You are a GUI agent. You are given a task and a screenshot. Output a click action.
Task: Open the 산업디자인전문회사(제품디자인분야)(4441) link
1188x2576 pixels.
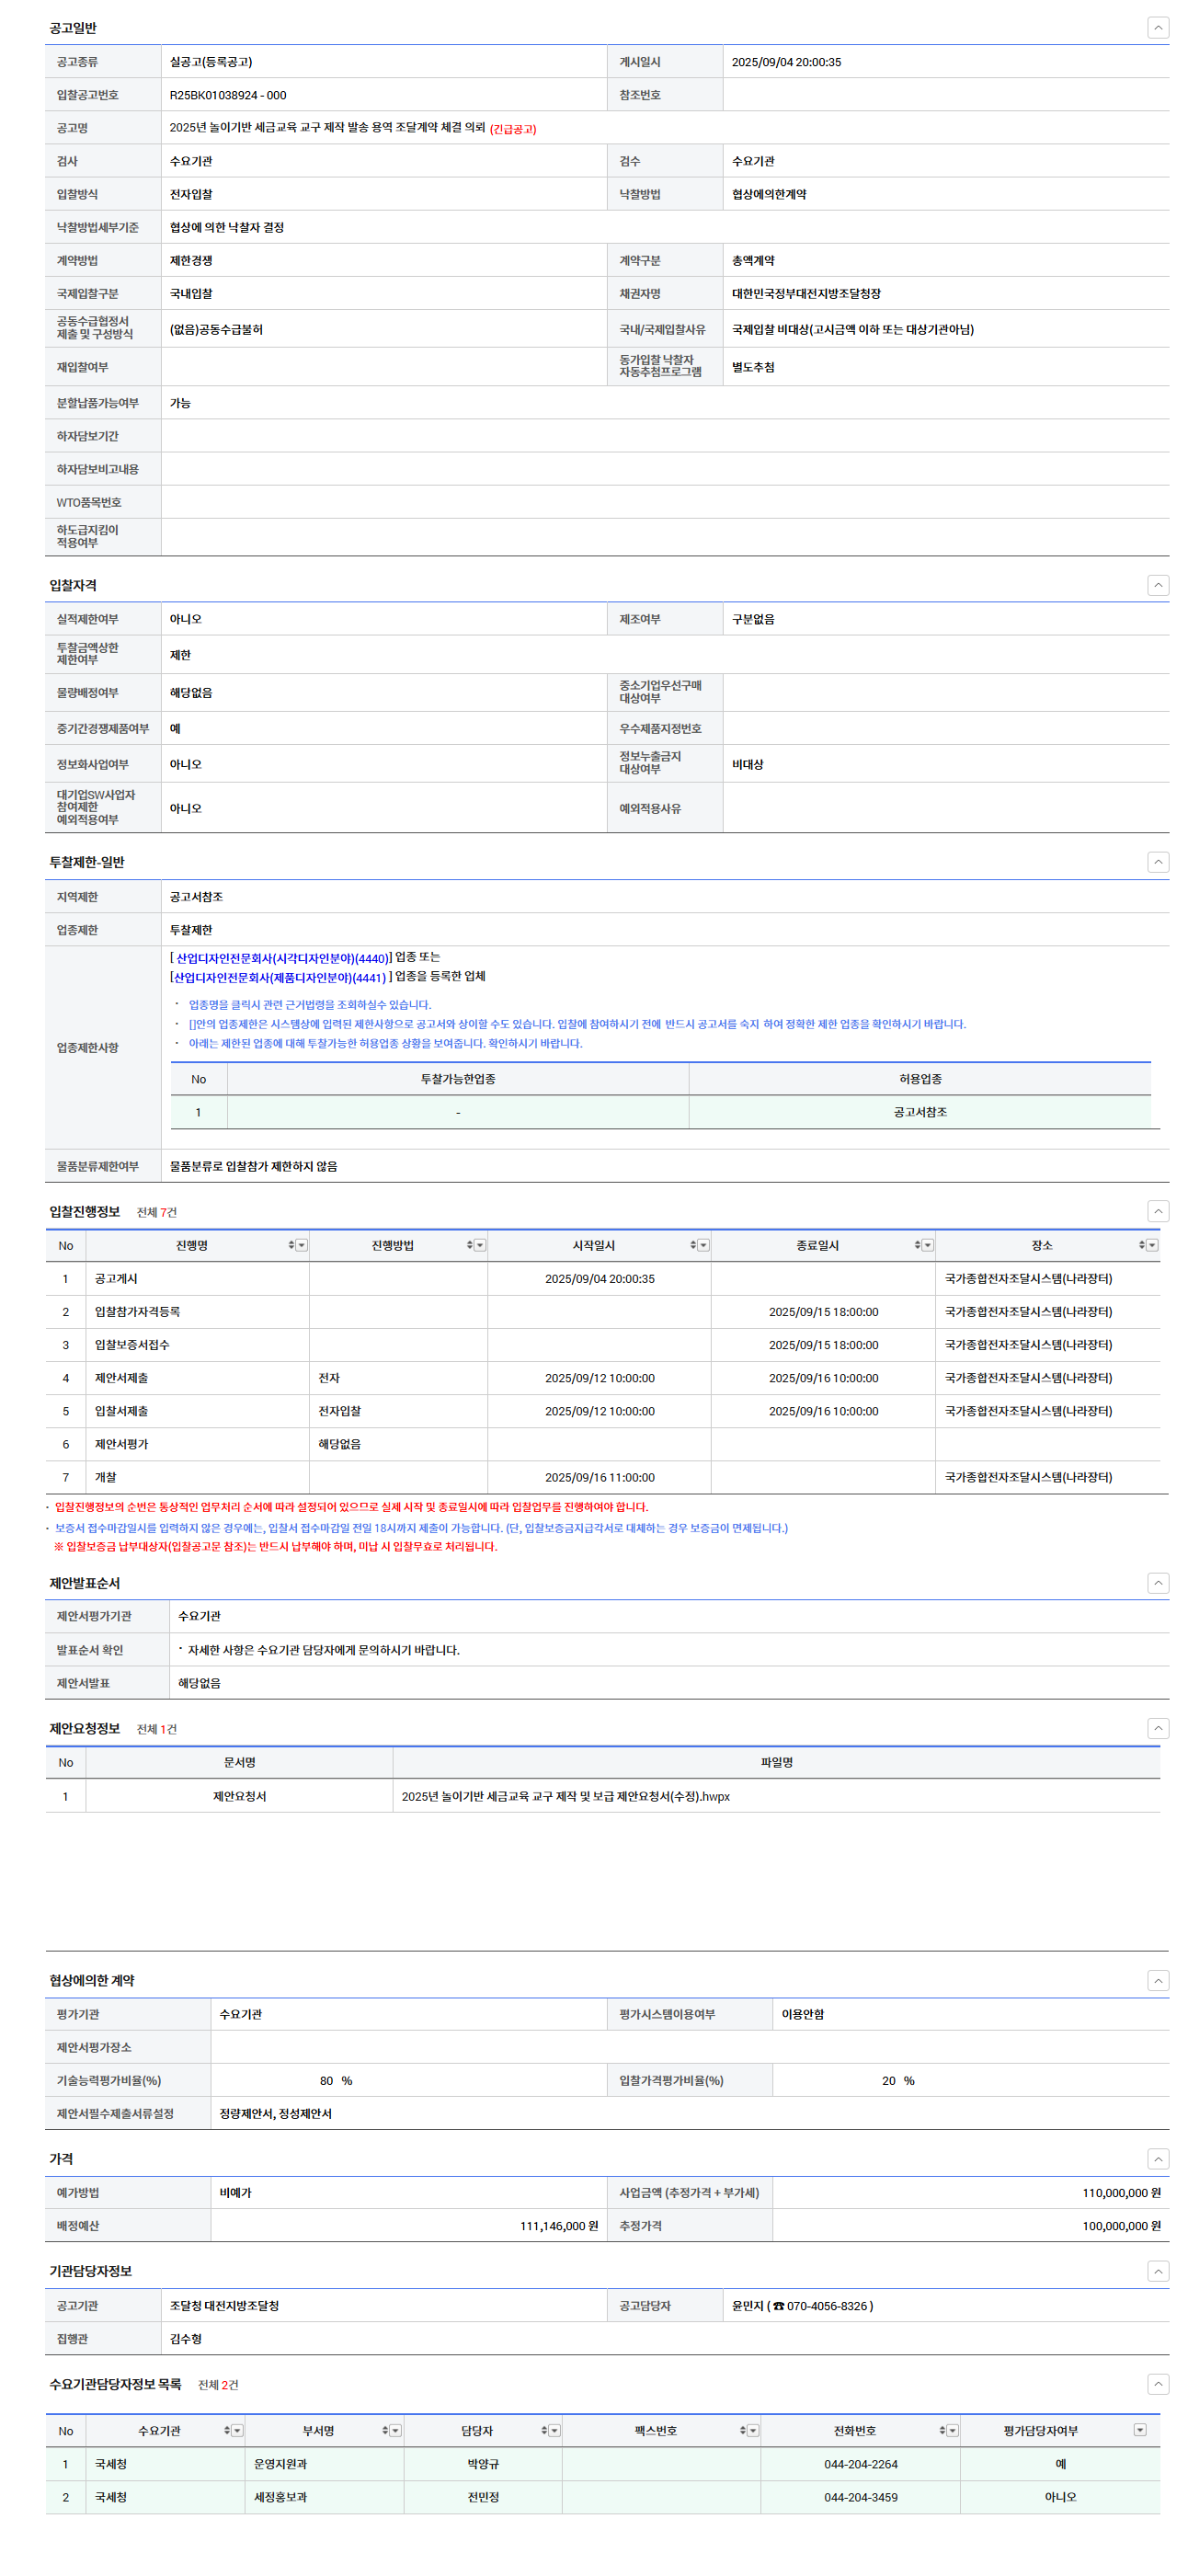(x=279, y=978)
